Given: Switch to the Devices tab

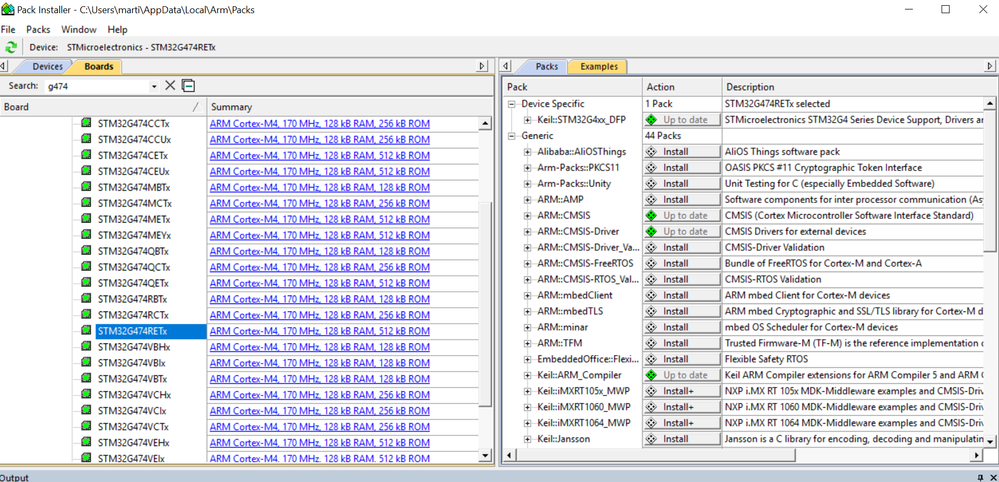Looking at the screenshot, I should pos(48,66).
